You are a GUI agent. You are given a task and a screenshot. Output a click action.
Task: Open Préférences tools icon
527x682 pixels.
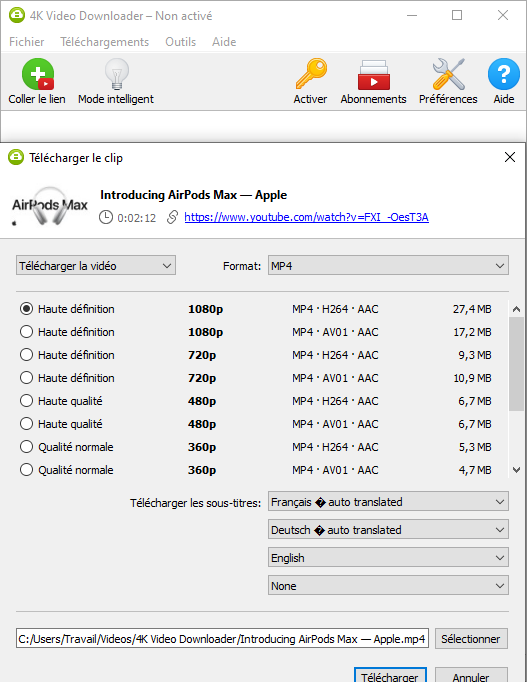(x=448, y=74)
